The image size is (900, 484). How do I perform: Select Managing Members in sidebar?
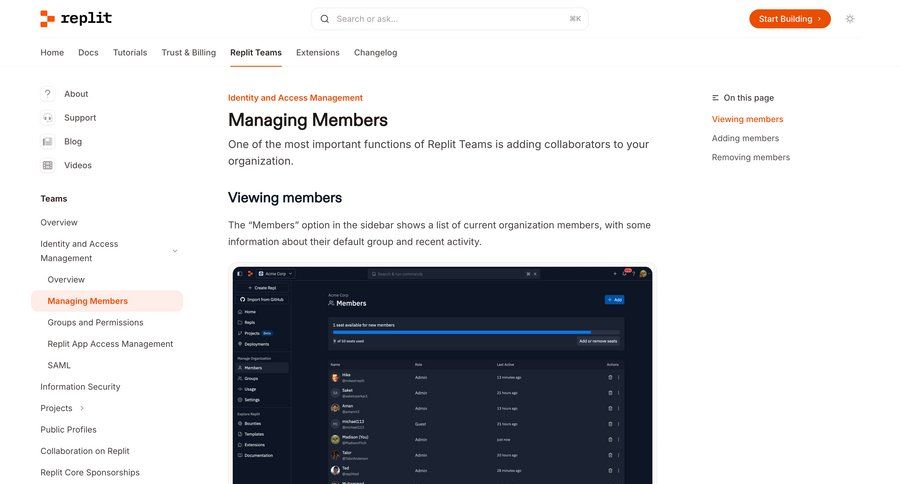[x=107, y=301]
